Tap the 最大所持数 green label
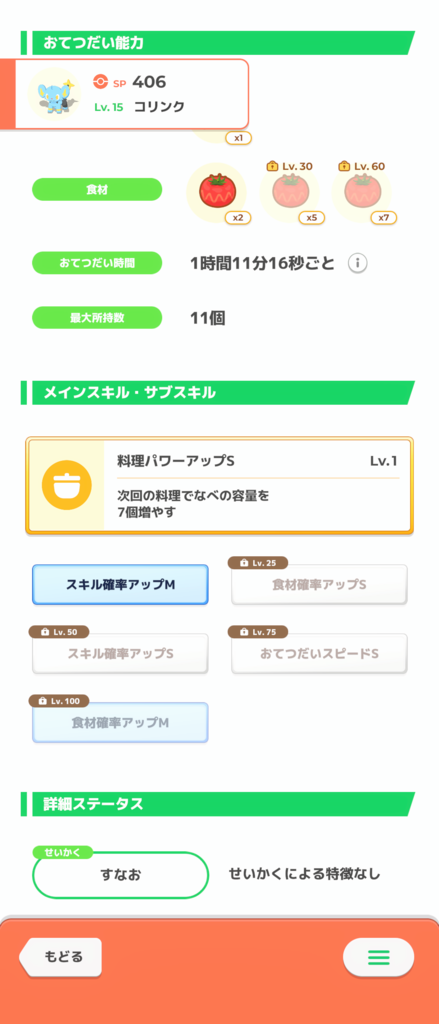439x1024 pixels. [x=97, y=317]
